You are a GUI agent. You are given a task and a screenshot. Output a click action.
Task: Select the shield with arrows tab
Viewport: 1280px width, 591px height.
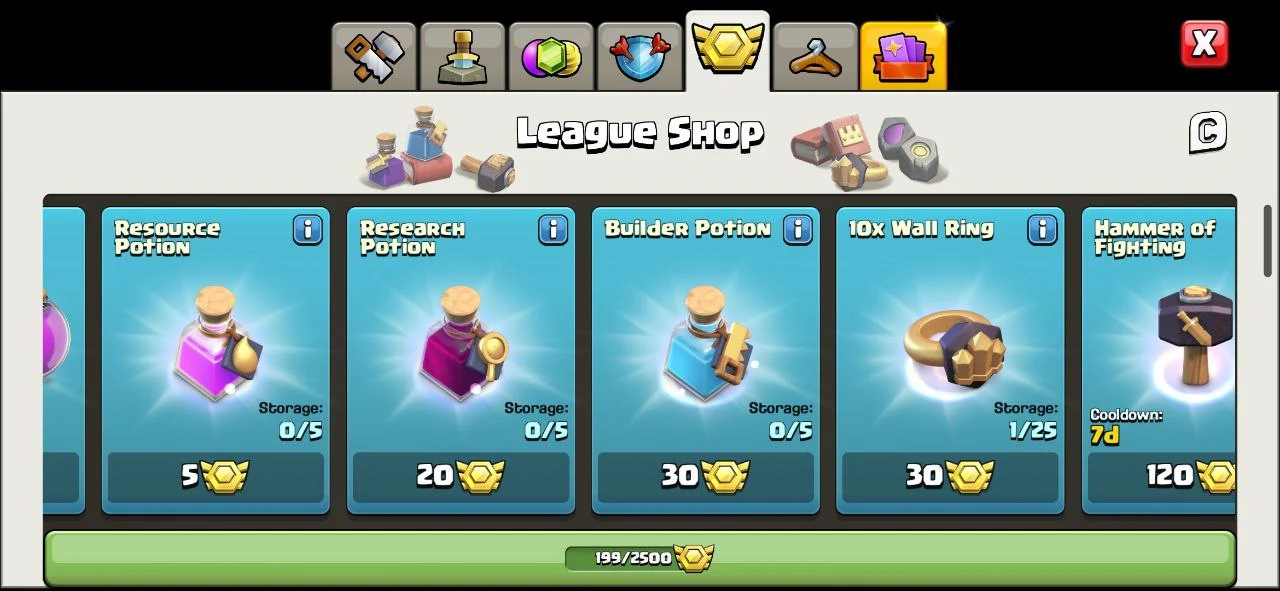pos(638,57)
